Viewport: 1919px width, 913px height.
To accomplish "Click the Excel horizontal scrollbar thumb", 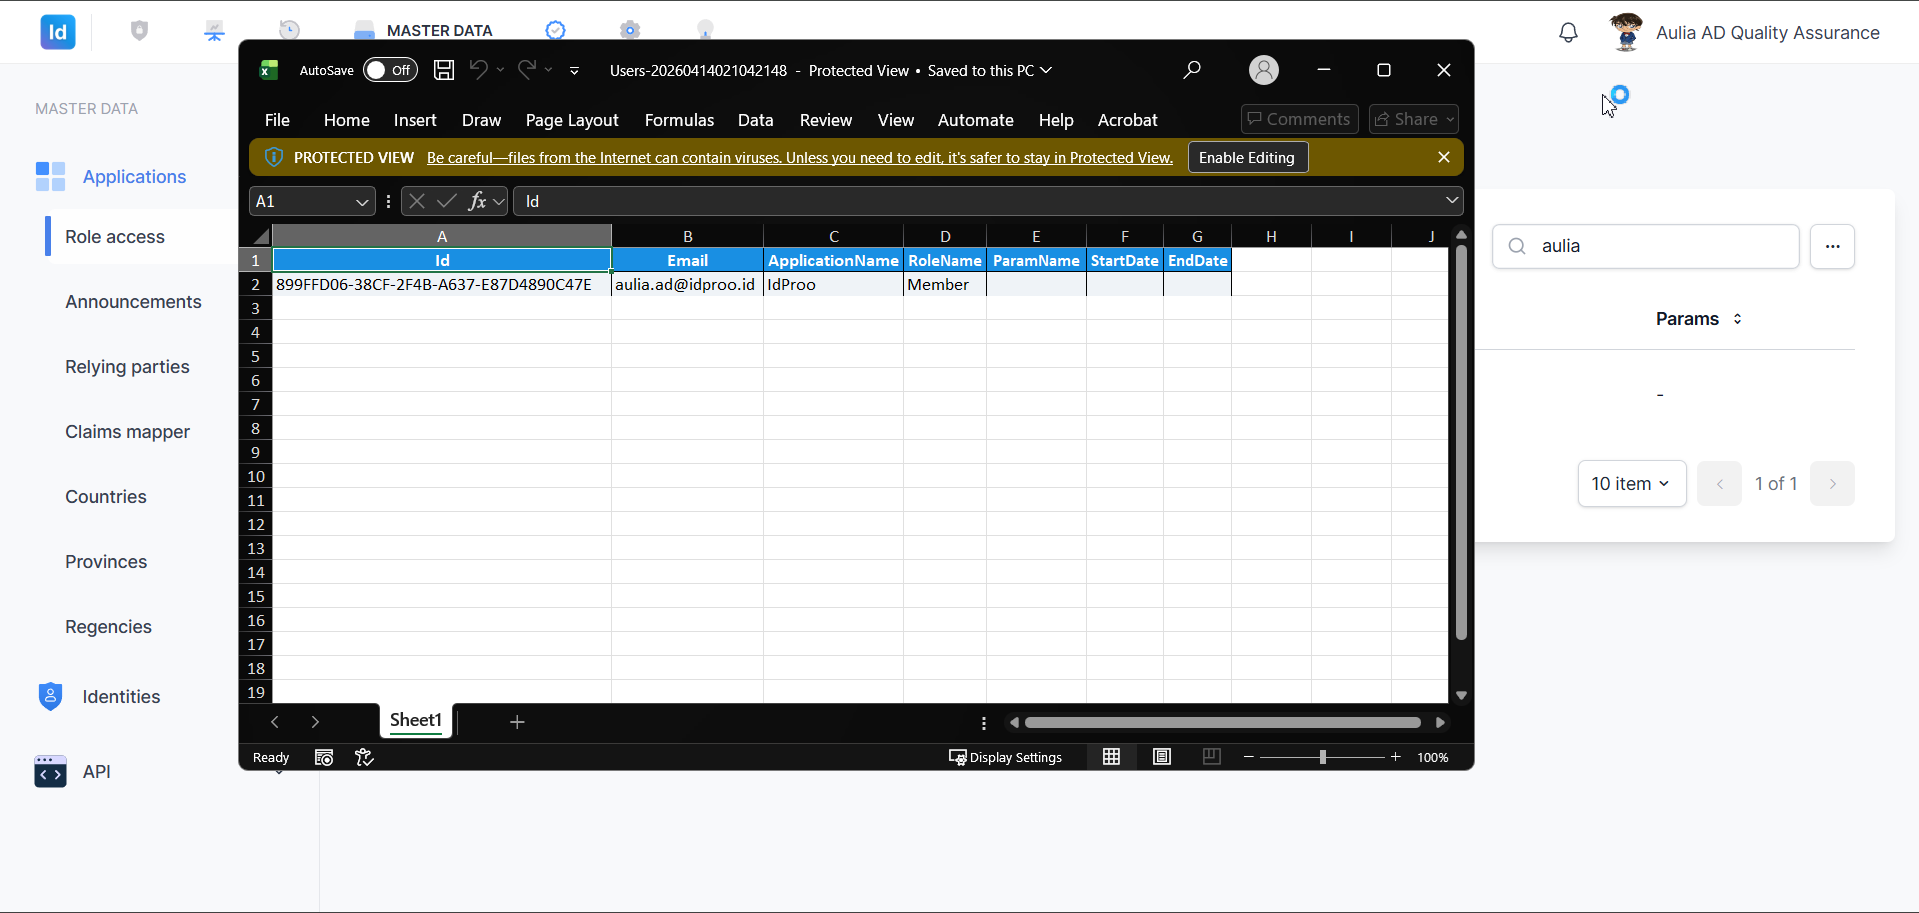I will pos(1222,722).
